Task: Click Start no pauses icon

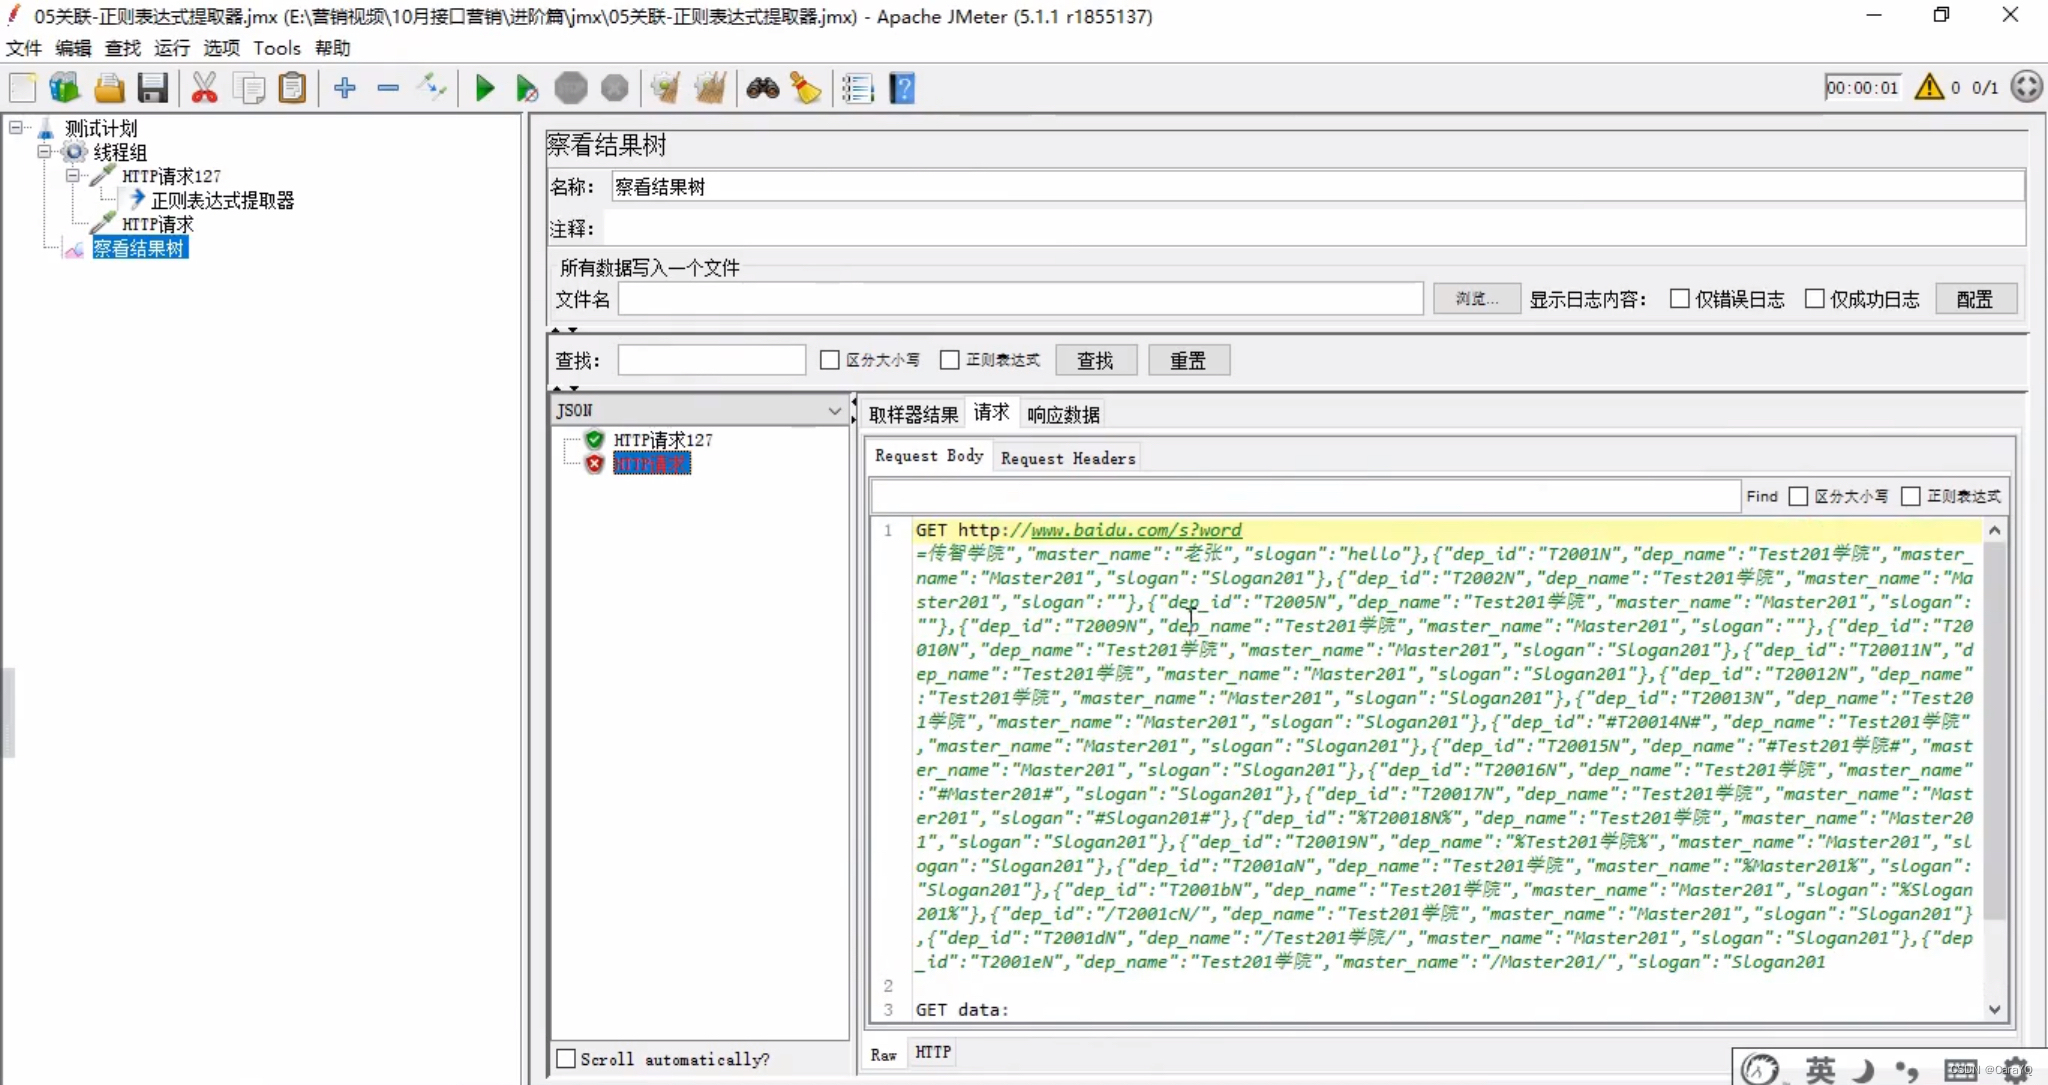Action: (527, 88)
